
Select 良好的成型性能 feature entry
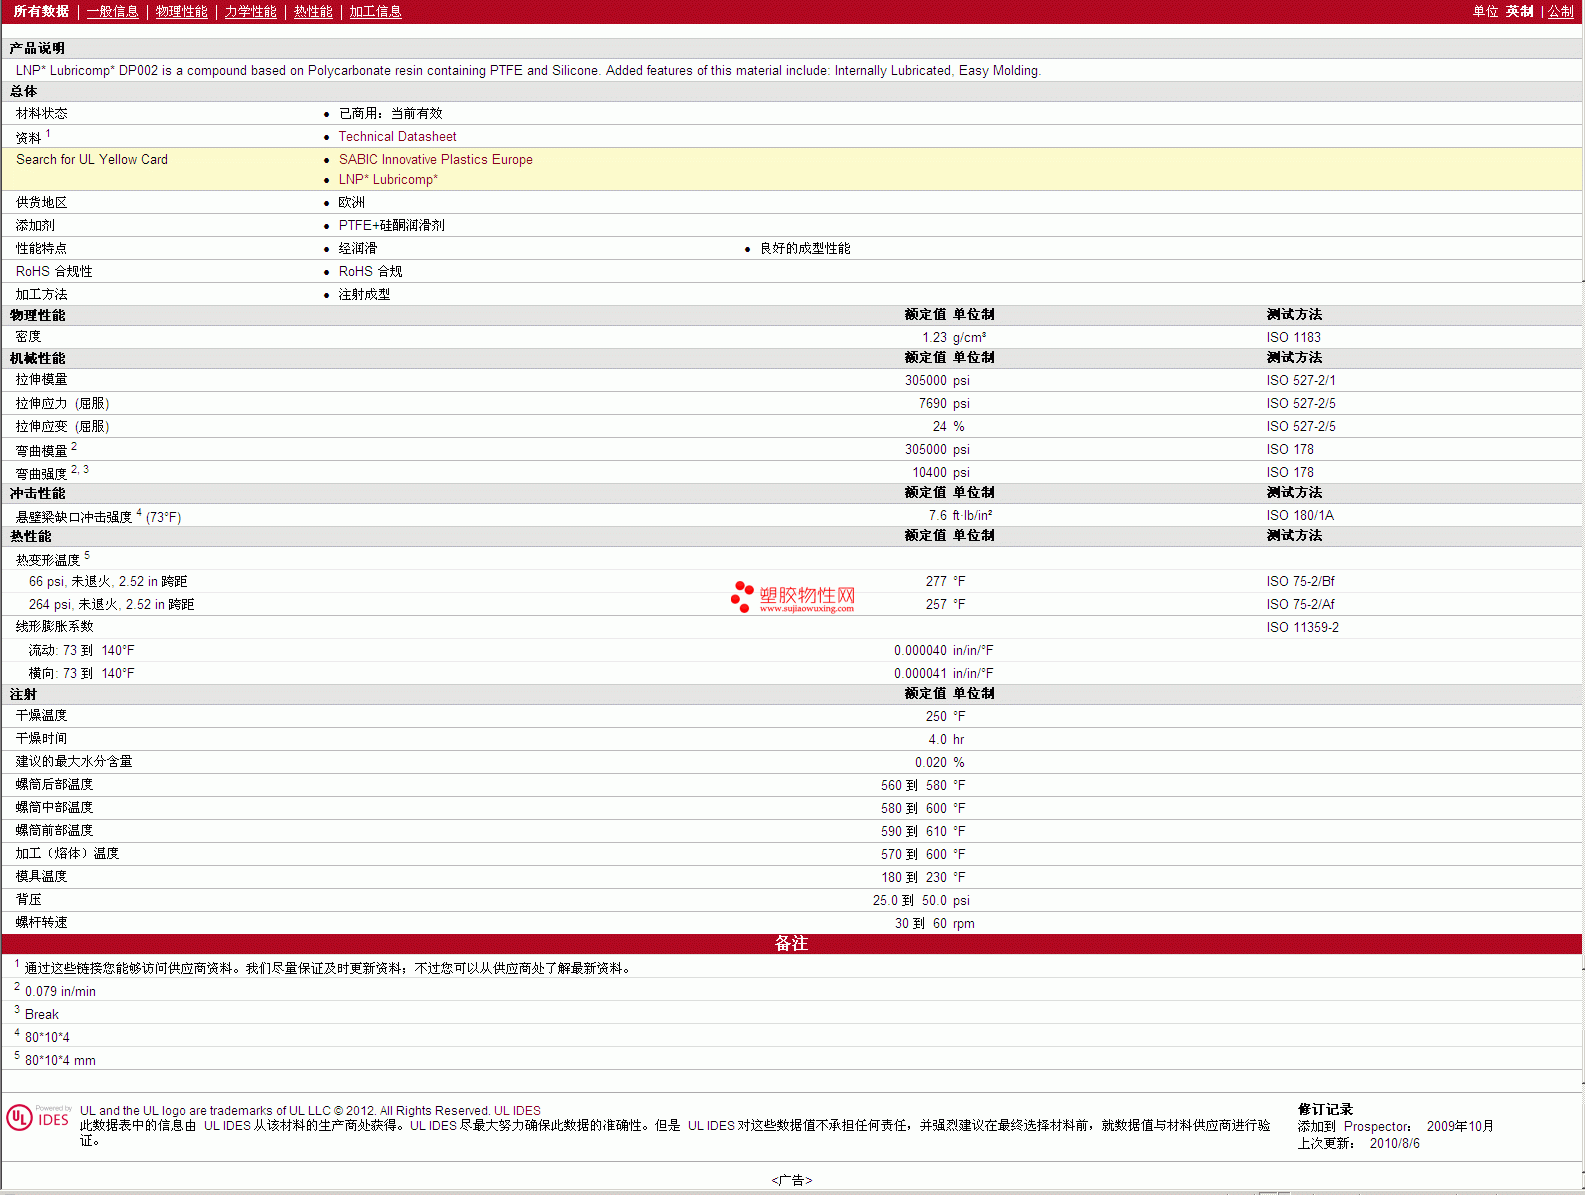[x=805, y=248]
